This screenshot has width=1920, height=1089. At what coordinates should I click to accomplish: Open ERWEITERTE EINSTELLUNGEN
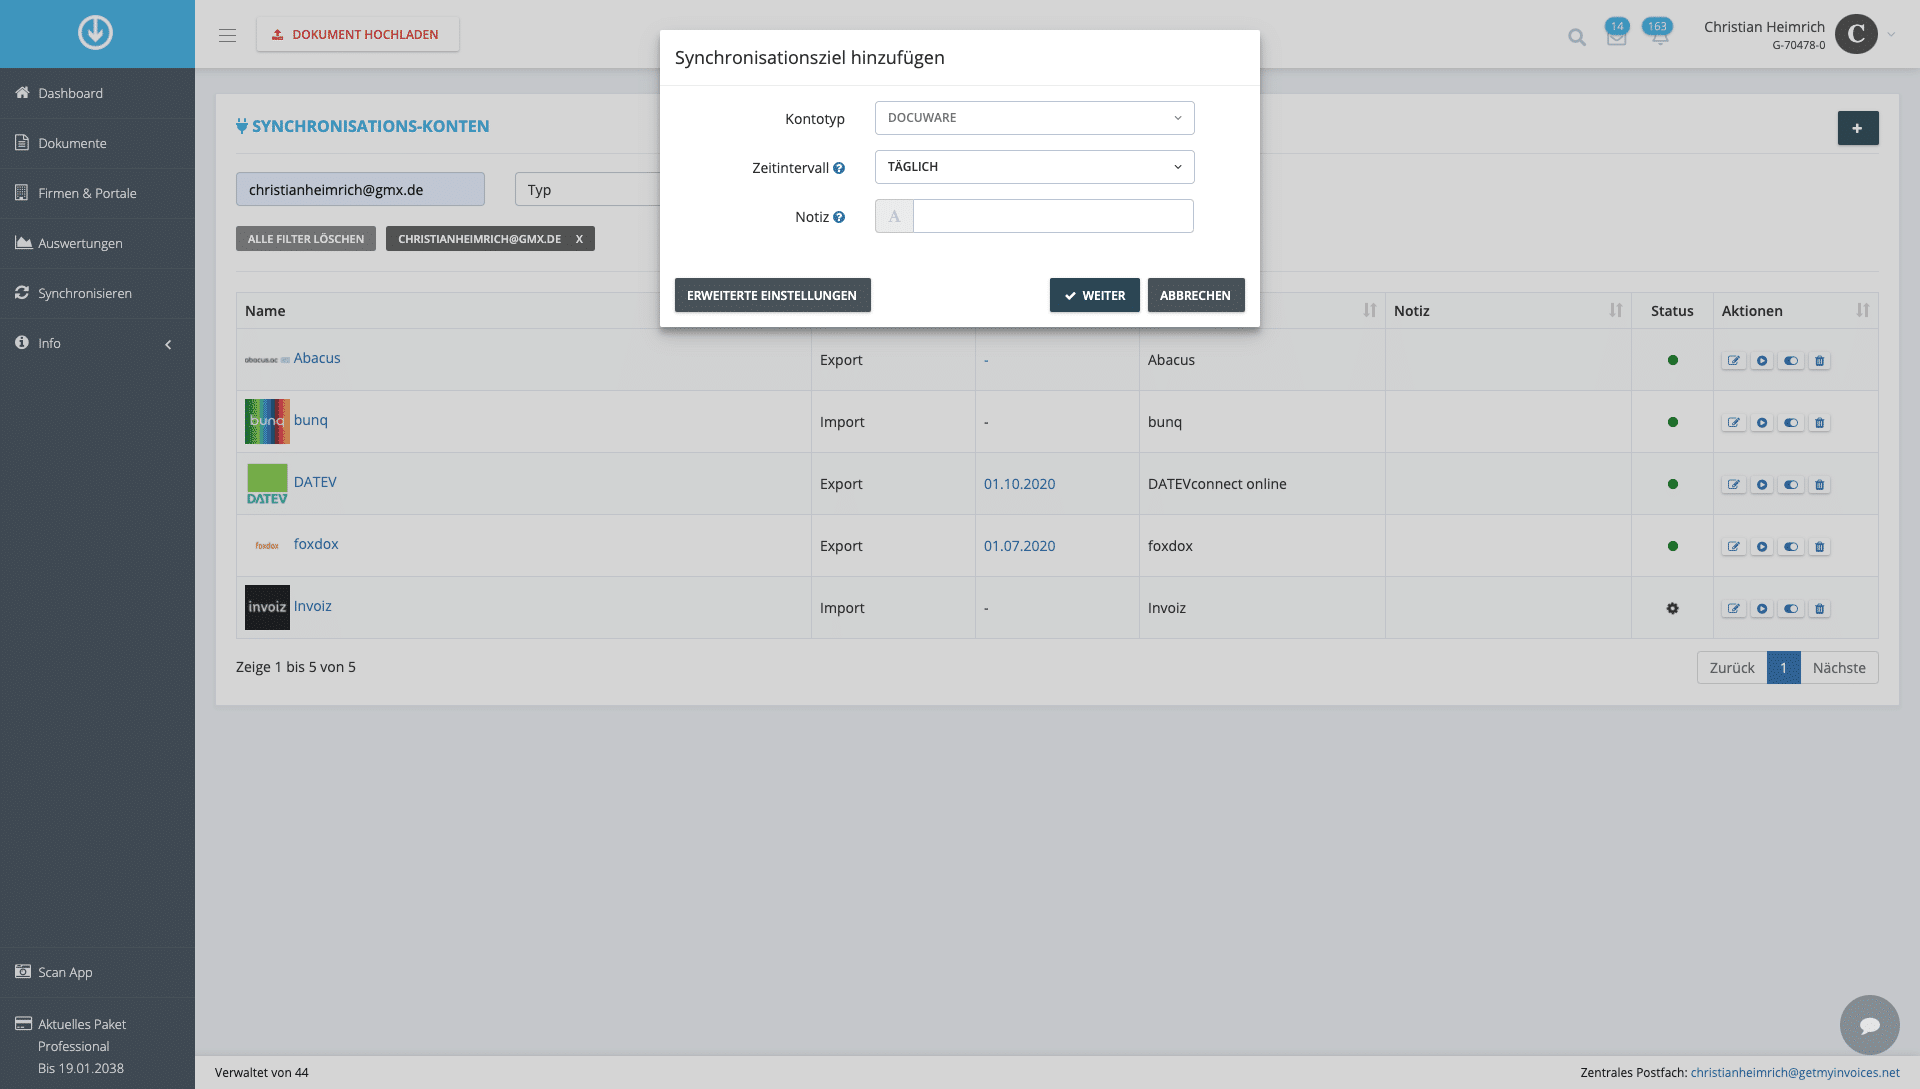pyautogui.click(x=772, y=295)
